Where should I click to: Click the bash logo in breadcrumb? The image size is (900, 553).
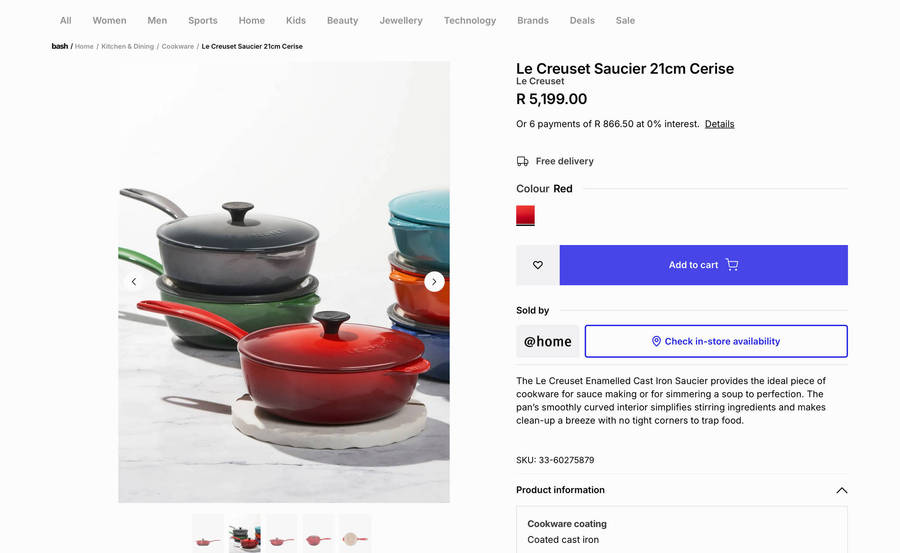pyautogui.click(x=60, y=46)
